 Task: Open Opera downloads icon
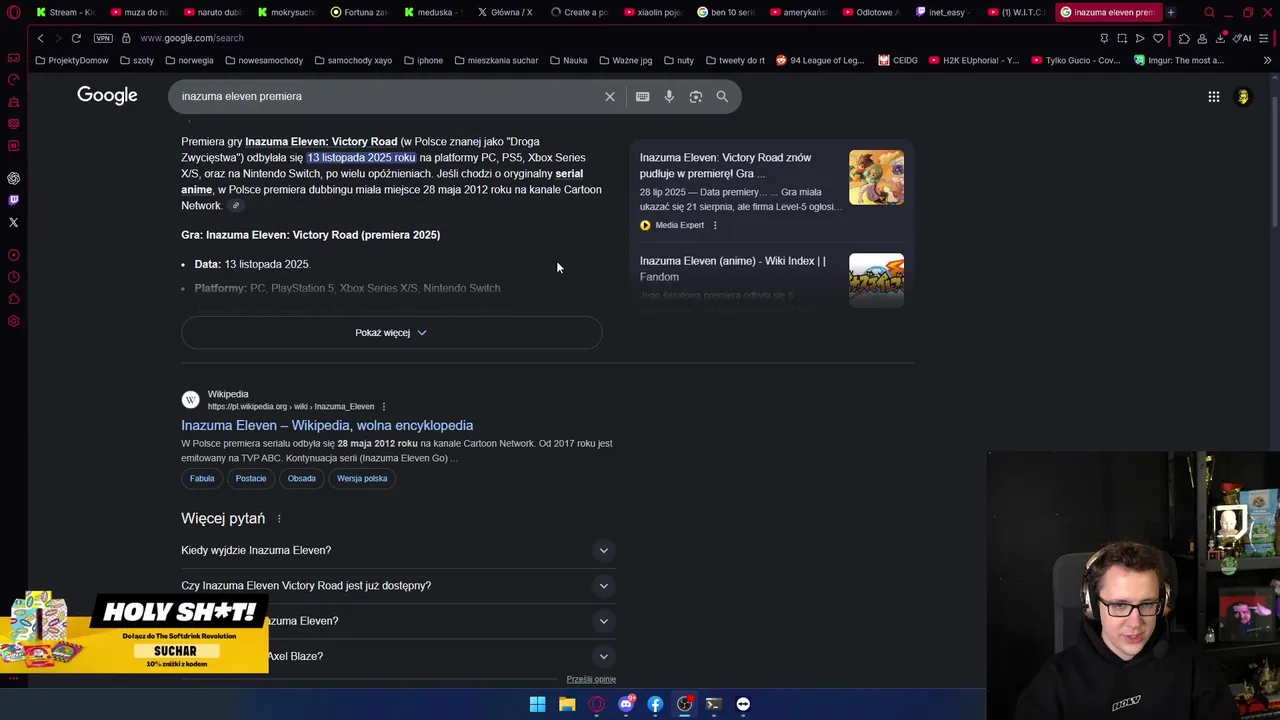pos(1220,38)
